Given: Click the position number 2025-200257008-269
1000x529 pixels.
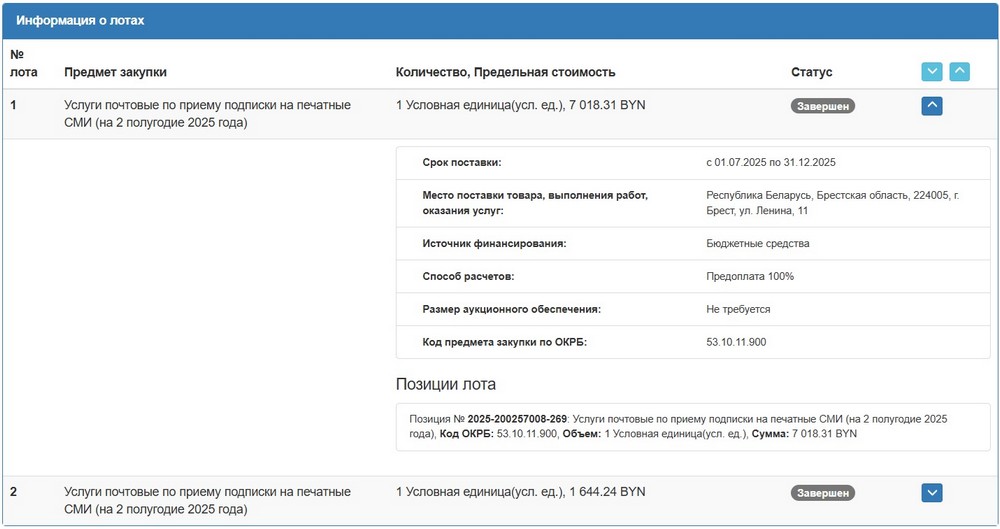Looking at the screenshot, I should click(x=517, y=419).
